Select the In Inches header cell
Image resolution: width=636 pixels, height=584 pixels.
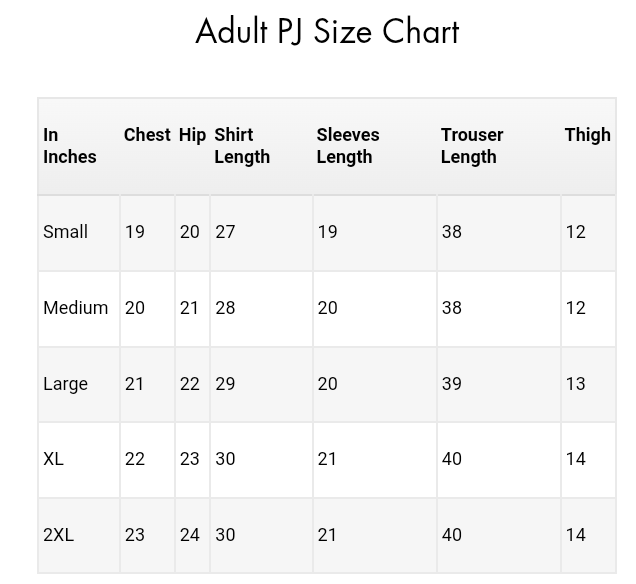tap(70, 146)
